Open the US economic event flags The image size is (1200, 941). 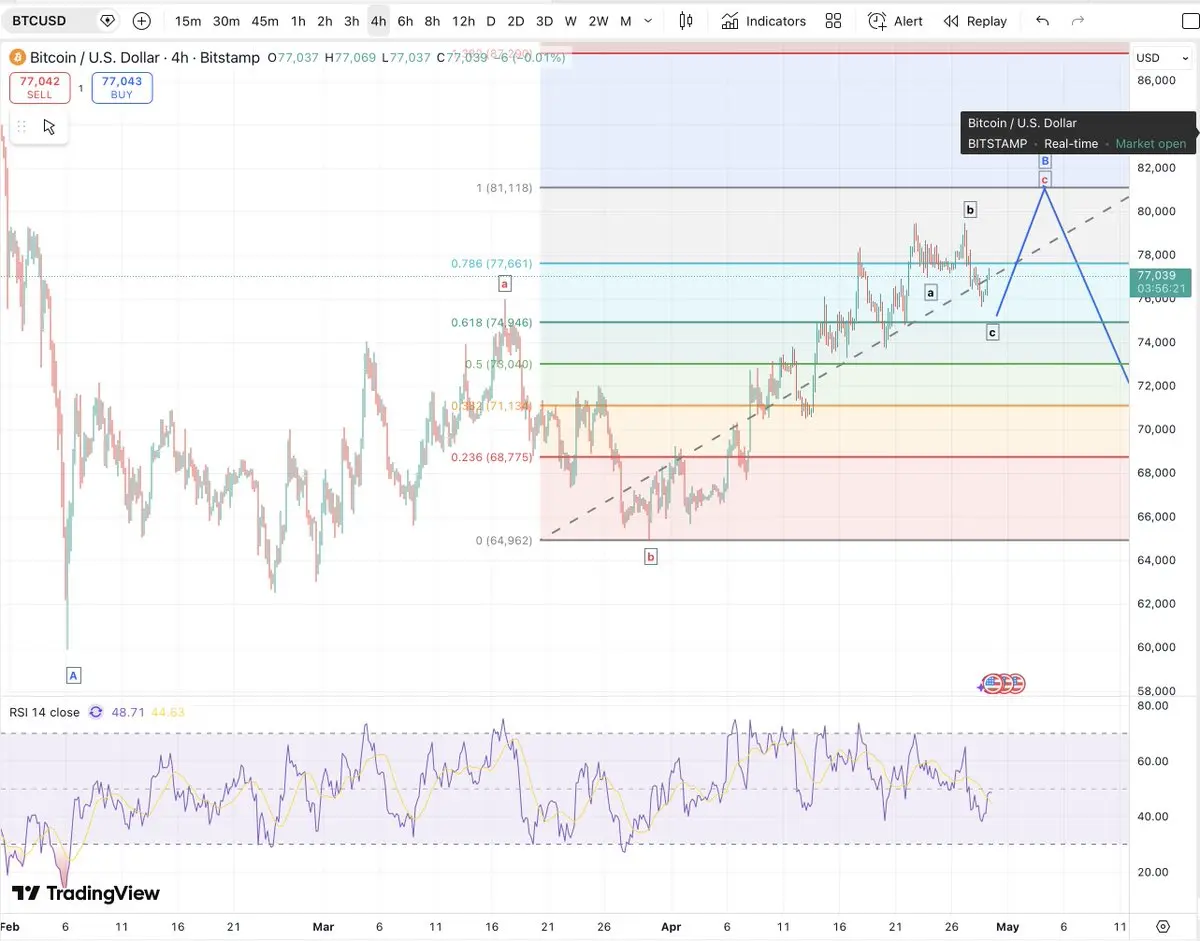tap(1002, 684)
